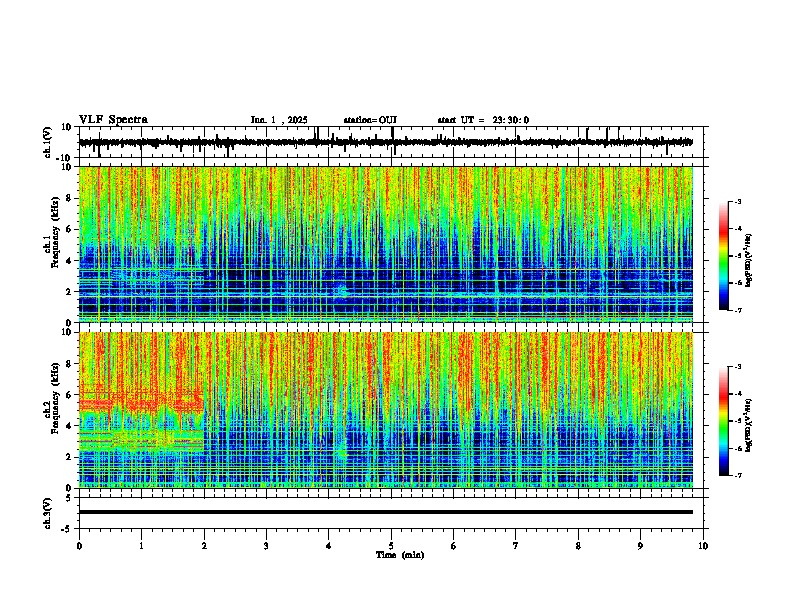Click the "6" kHz tick on ch.2 frequency axis

click(x=71, y=395)
